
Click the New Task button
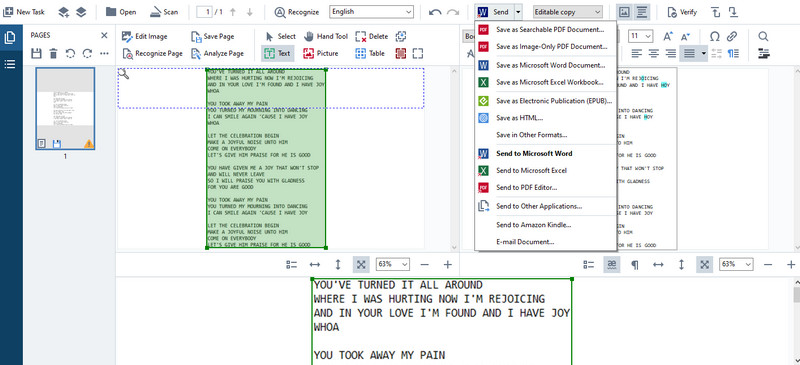24,12
